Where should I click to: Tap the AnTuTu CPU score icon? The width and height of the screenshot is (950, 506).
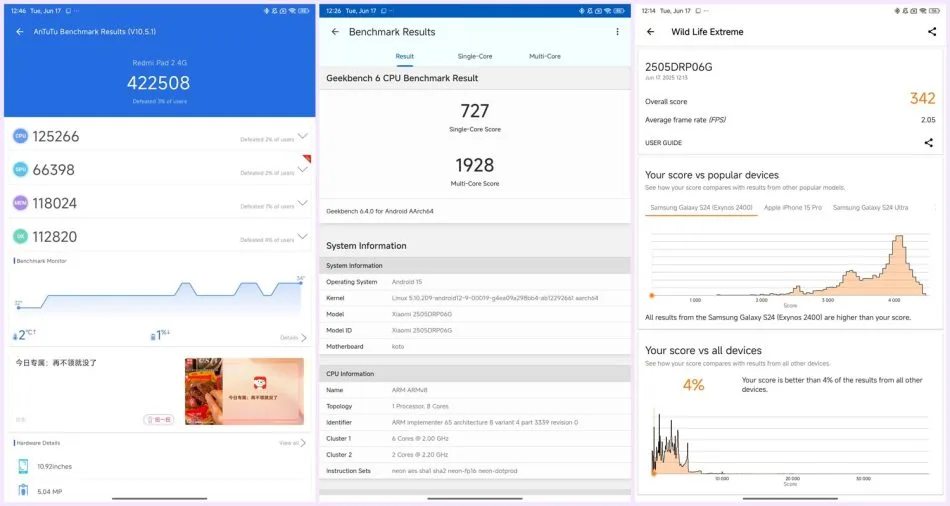point(21,136)
